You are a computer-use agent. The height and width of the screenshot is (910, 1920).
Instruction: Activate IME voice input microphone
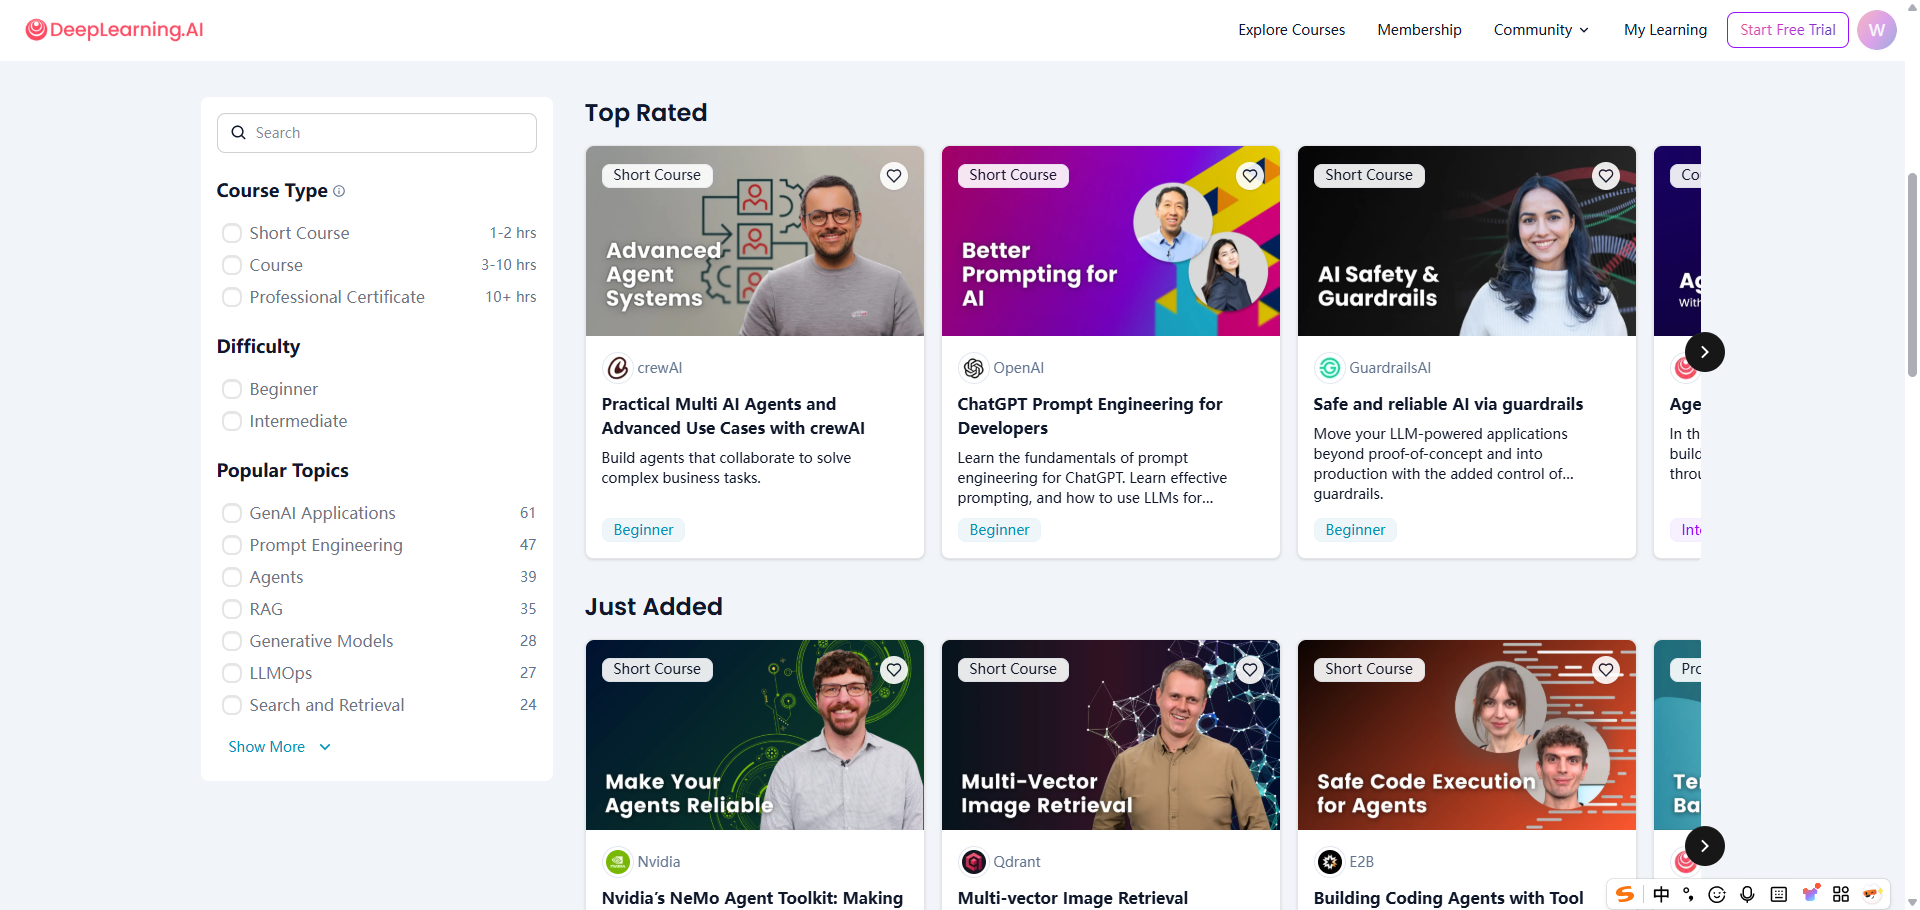[x=1747, y=894]
